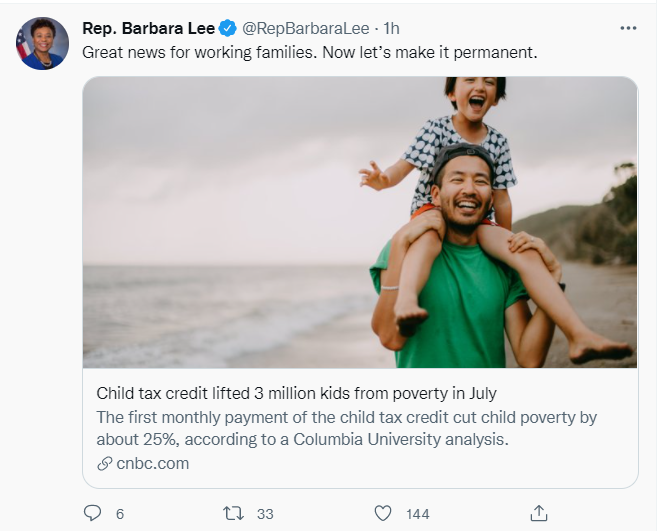
Task: Click the retweet arrows icon
Action: click(x=232, y=513)
